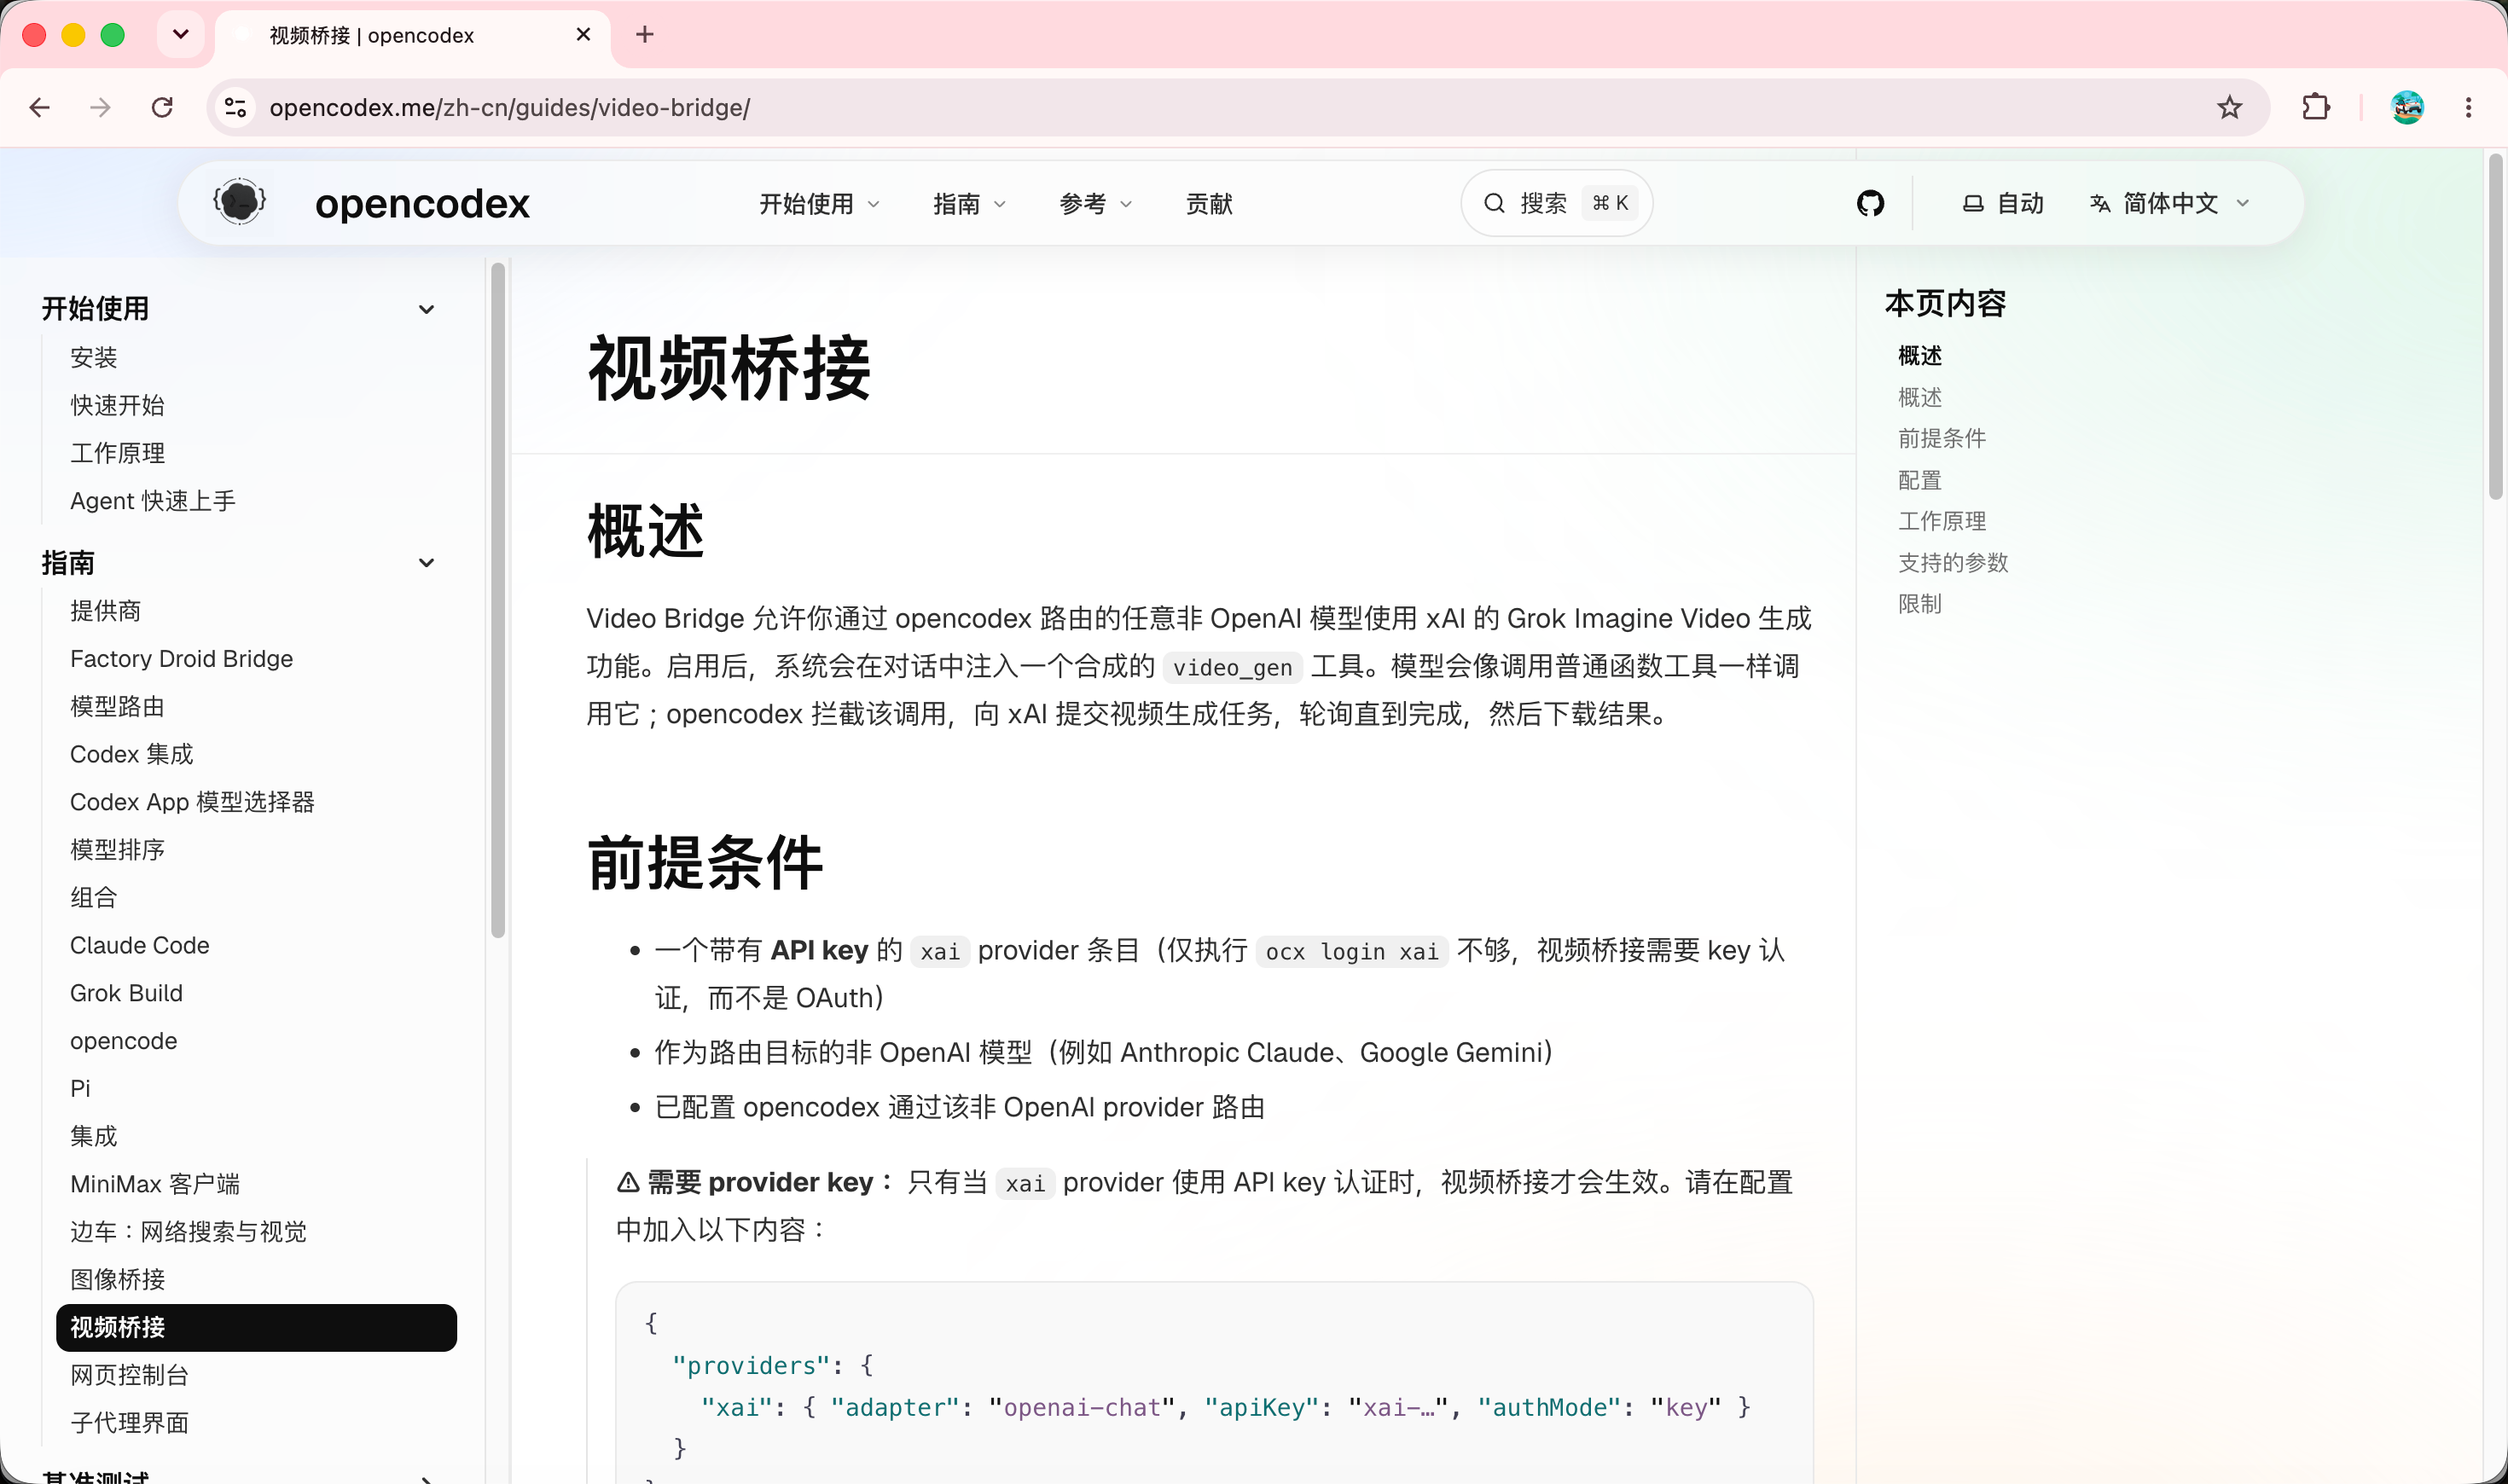Open the GitHub repository icon
The width and height of the screenshot is (2508, 1484).
tap(1870, 204)
